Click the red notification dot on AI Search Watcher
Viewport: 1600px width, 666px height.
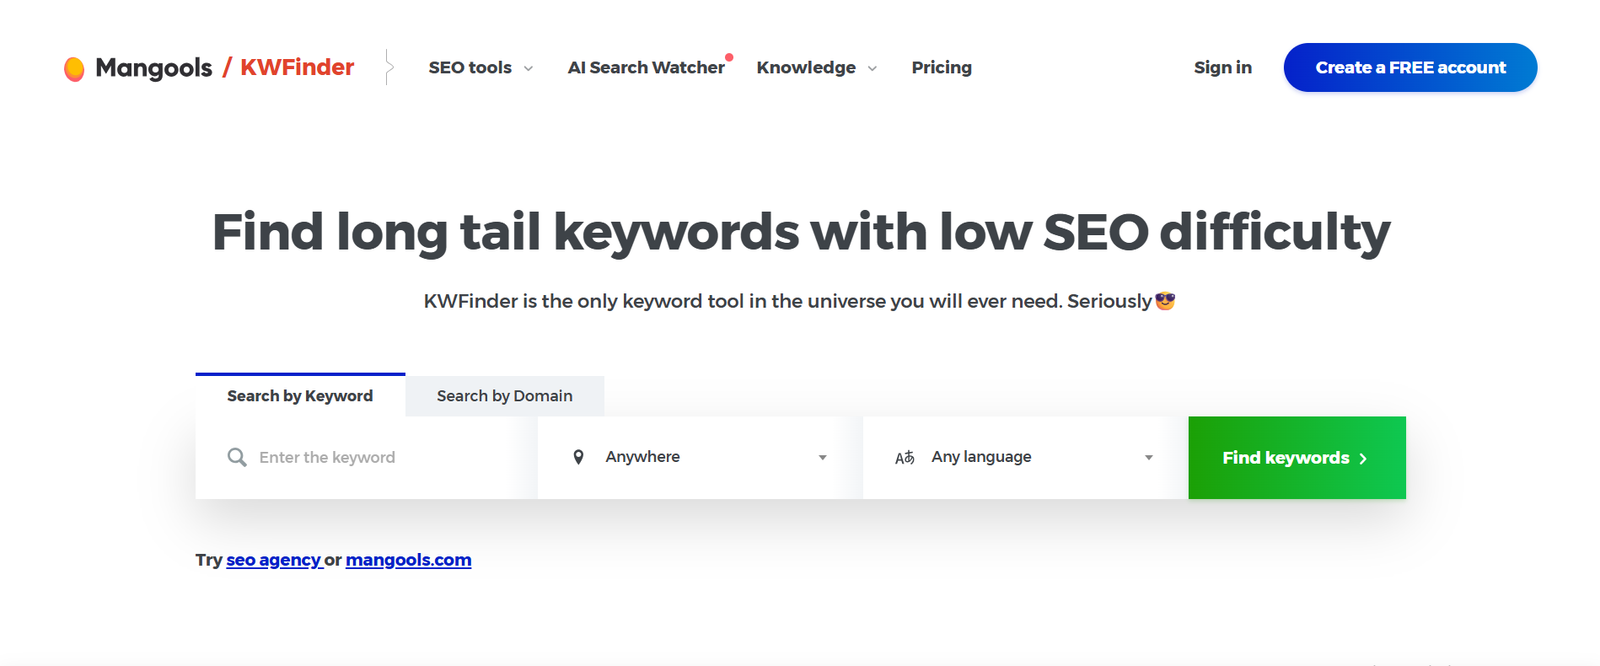coord(729,58)
